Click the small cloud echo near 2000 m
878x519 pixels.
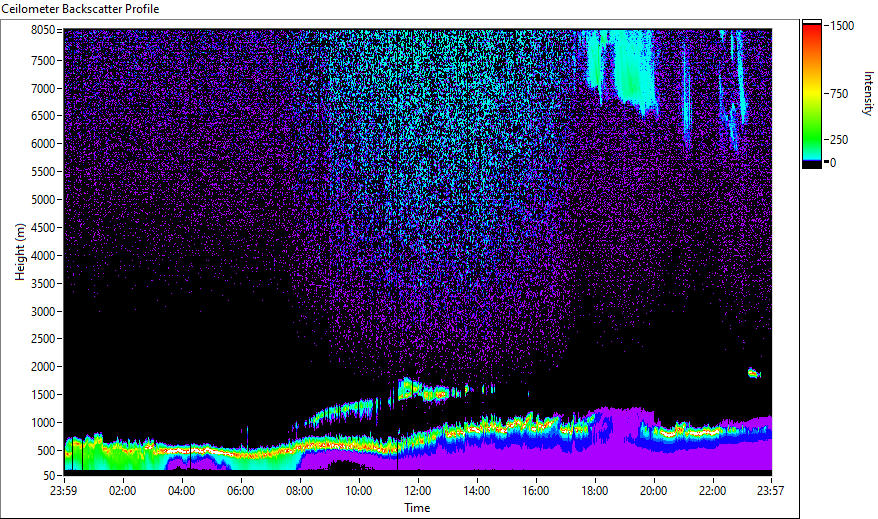(754, 373)
